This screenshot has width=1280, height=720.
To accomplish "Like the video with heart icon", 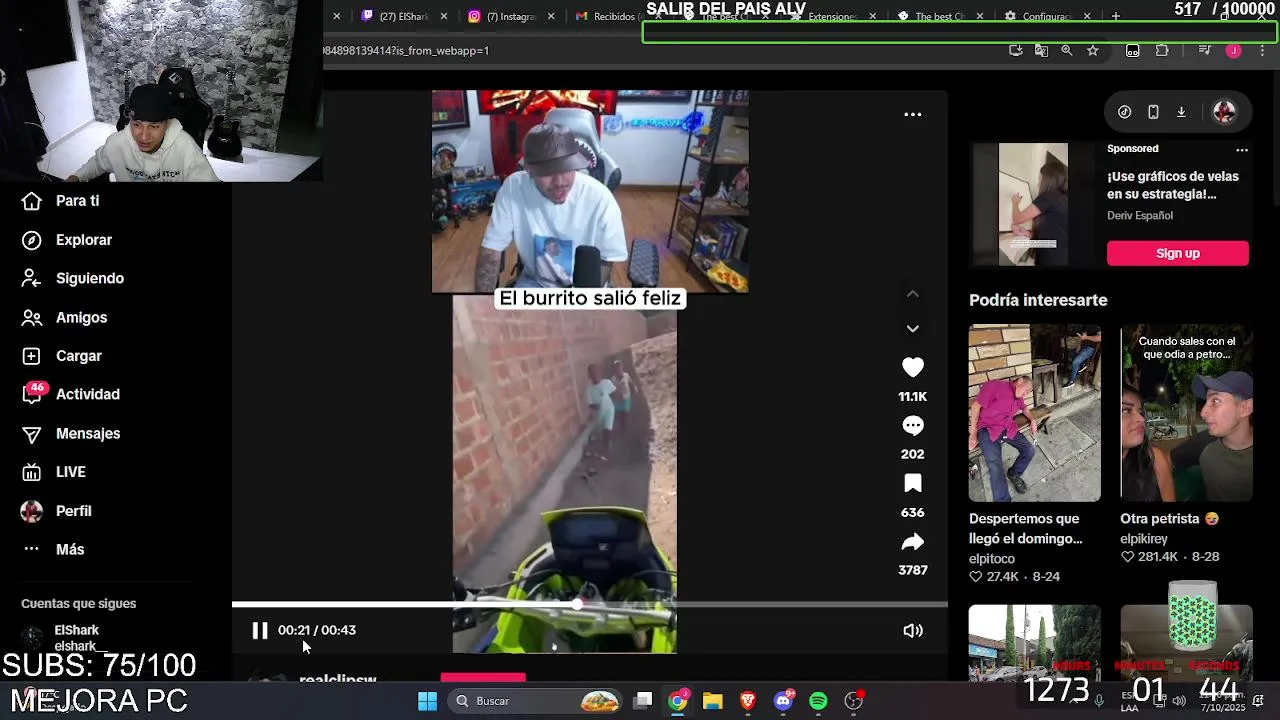I will click(x=913, y=368).
